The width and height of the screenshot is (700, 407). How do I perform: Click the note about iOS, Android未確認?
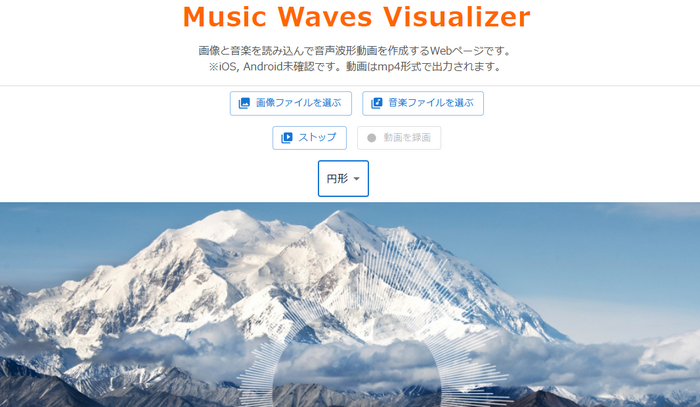tap(356, 67)
